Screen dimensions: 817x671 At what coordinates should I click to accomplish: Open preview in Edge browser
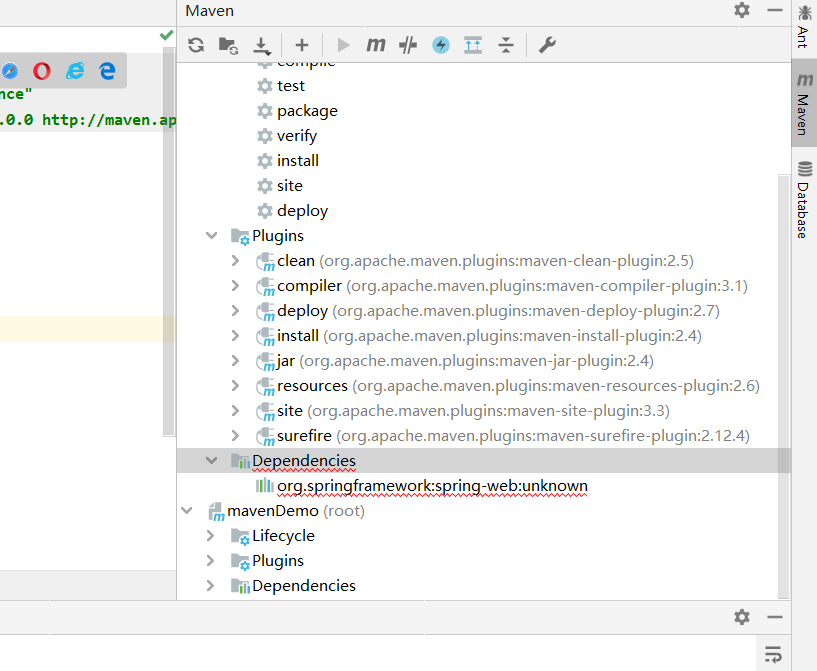(x=107, y=71)
